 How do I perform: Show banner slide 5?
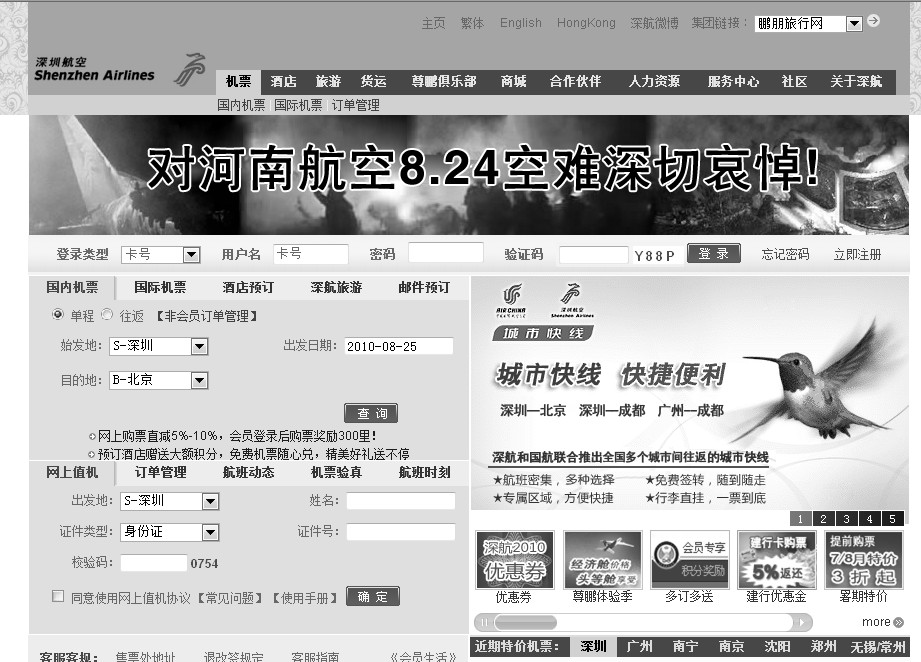[892, 519]
